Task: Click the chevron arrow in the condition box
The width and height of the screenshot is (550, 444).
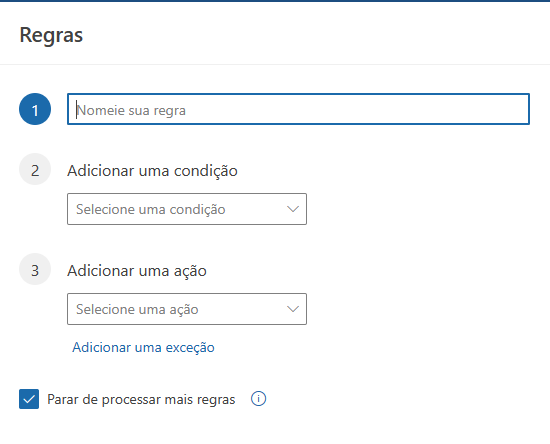Action: tap(293, 209)
